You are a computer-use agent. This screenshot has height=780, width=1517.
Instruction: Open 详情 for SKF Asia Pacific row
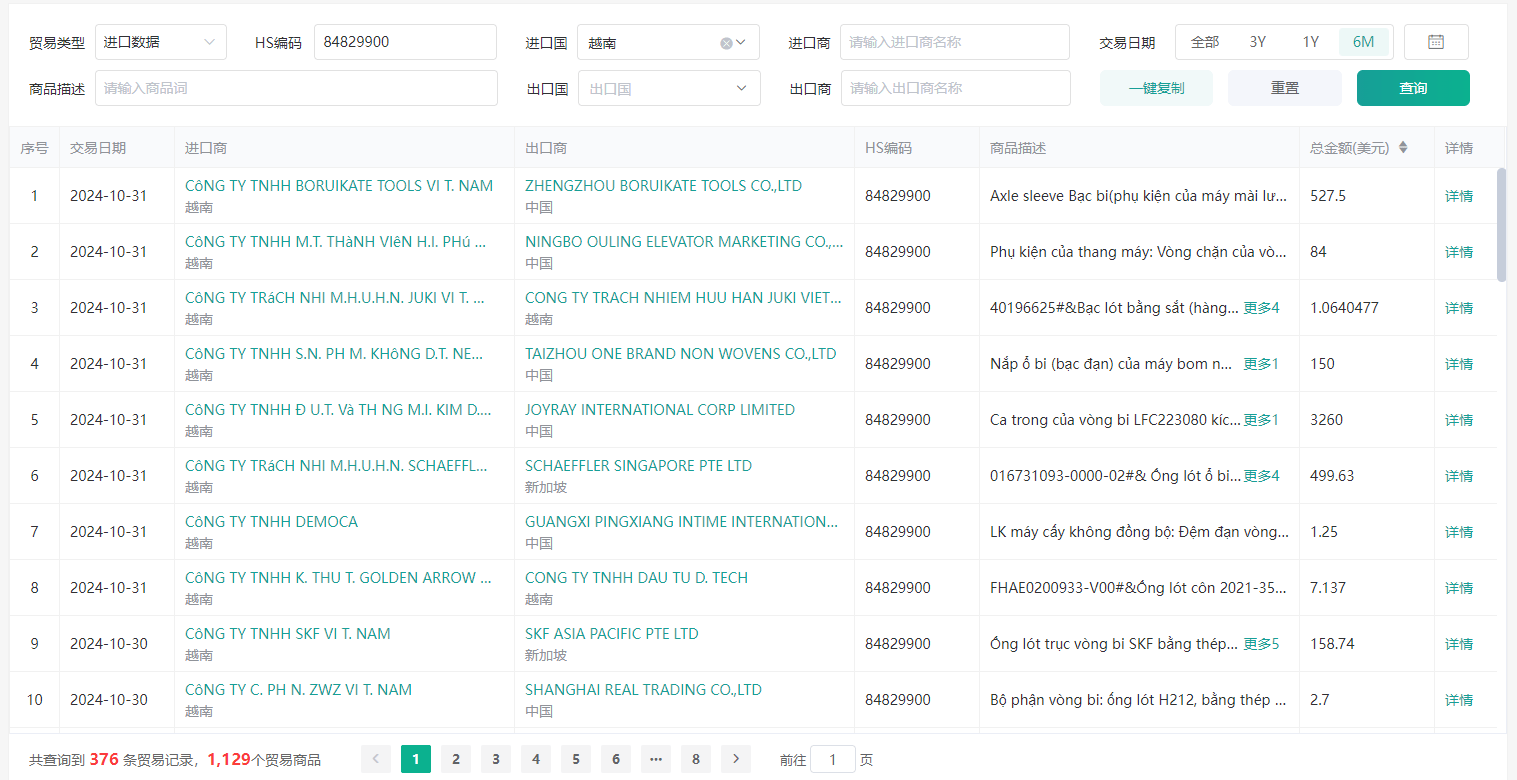(1459, 644)
